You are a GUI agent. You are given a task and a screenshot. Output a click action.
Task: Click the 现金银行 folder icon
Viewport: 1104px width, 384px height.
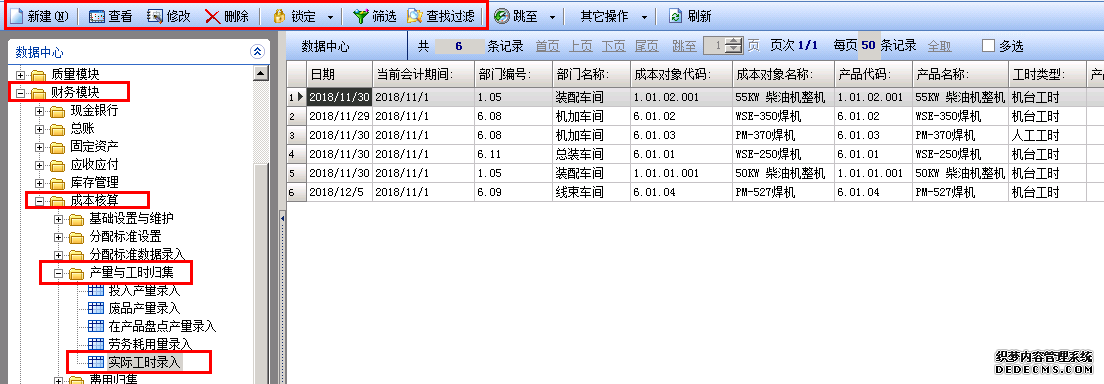click(58, 111)
